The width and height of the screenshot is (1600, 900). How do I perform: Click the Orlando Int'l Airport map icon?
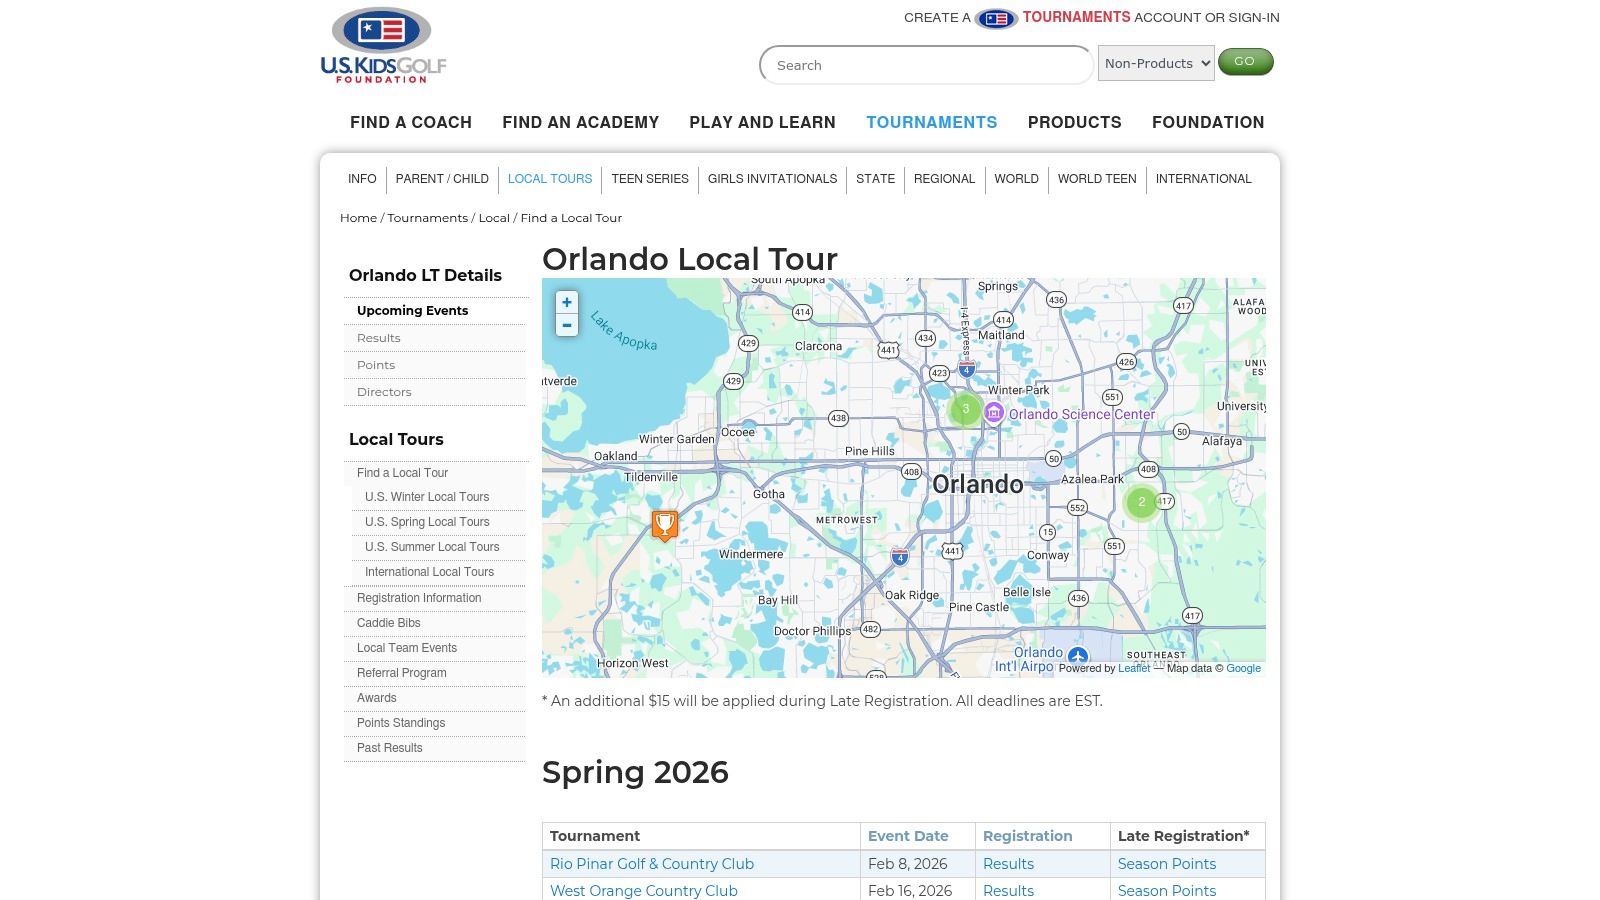click(x=1077, y=657)
